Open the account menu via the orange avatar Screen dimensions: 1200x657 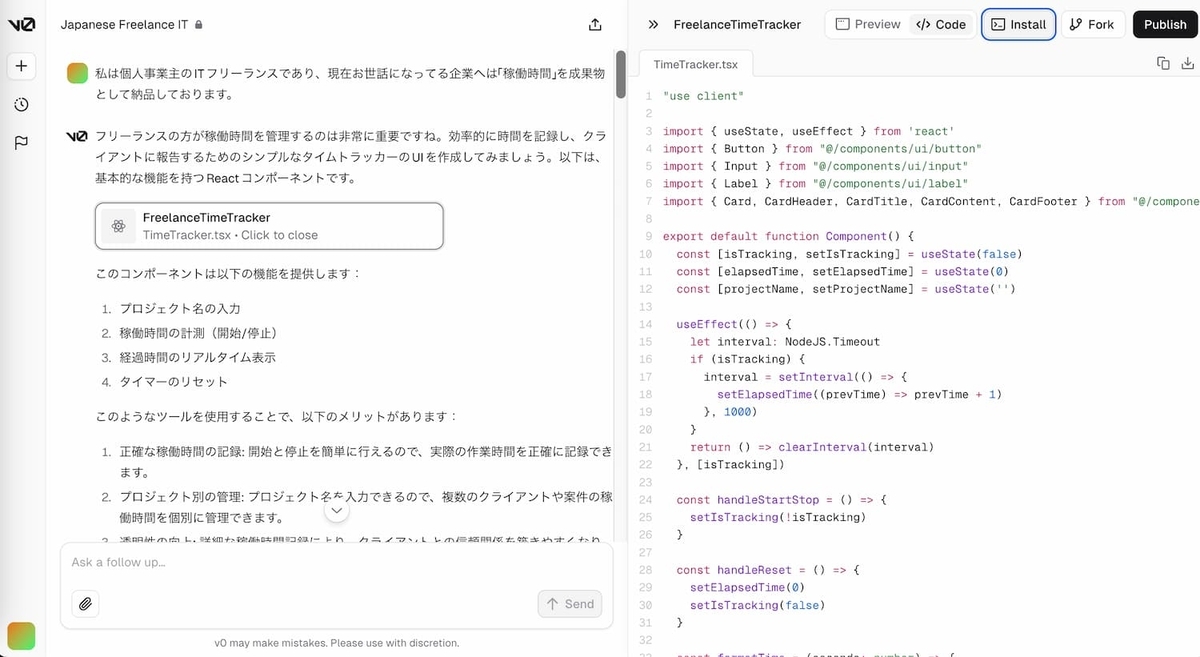[x=21, y=636]
